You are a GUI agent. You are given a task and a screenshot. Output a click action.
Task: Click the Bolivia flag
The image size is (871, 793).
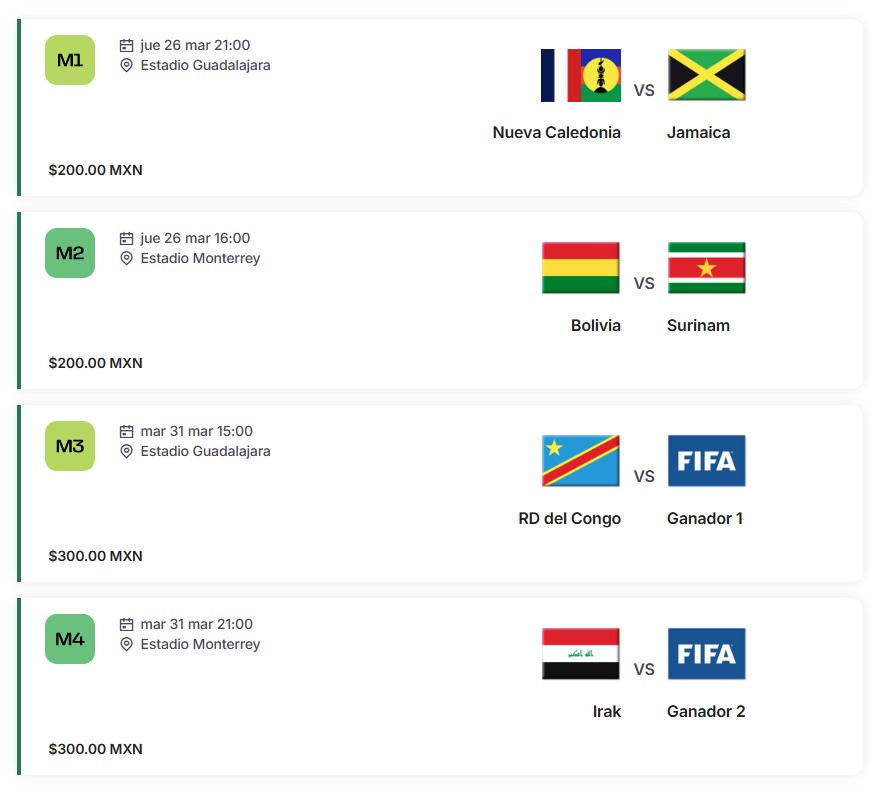pos(581,268)
